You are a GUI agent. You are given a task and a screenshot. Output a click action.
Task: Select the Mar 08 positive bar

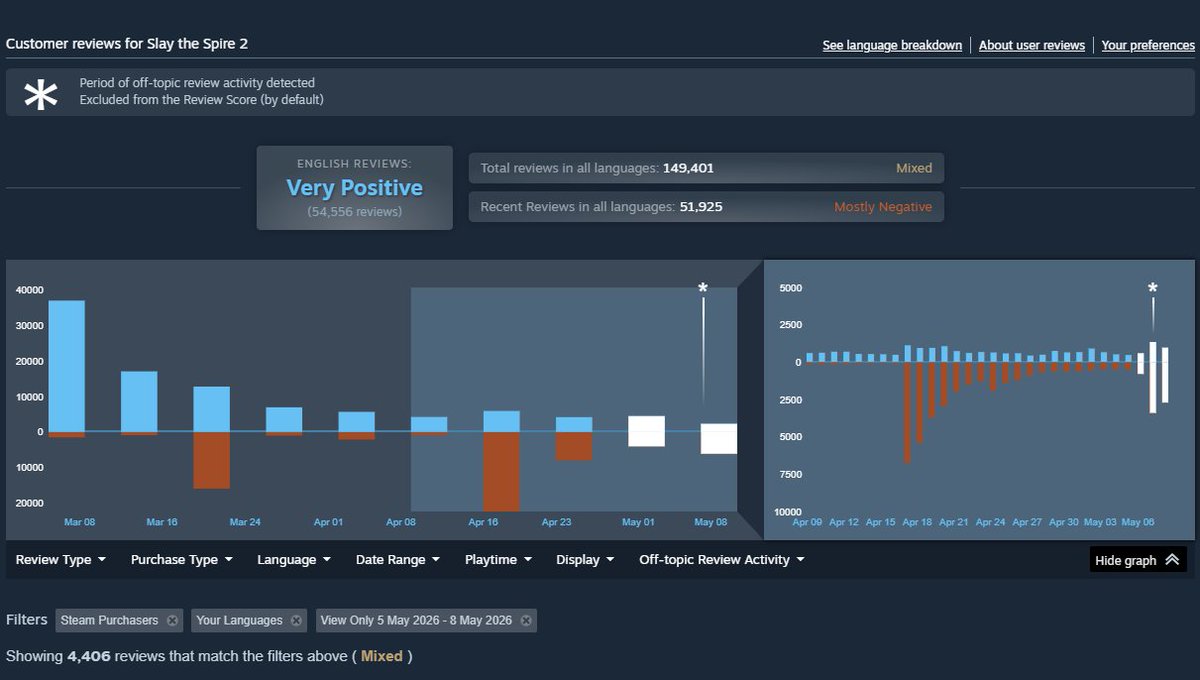pyautogui.click(x=66, y=366)
